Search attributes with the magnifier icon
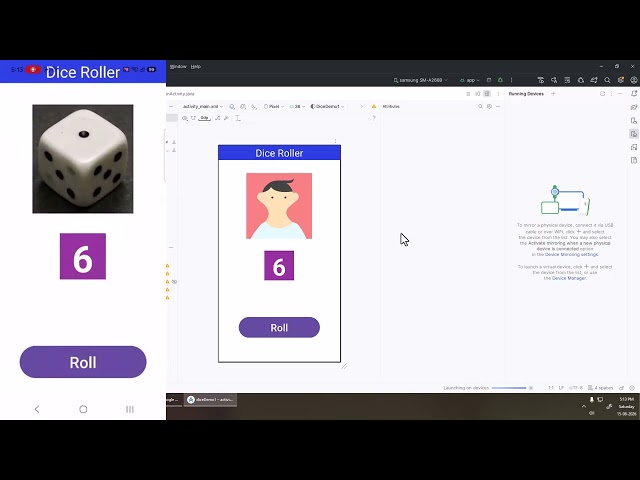Viewport: 640px width, 480px height. click(480, 107)
